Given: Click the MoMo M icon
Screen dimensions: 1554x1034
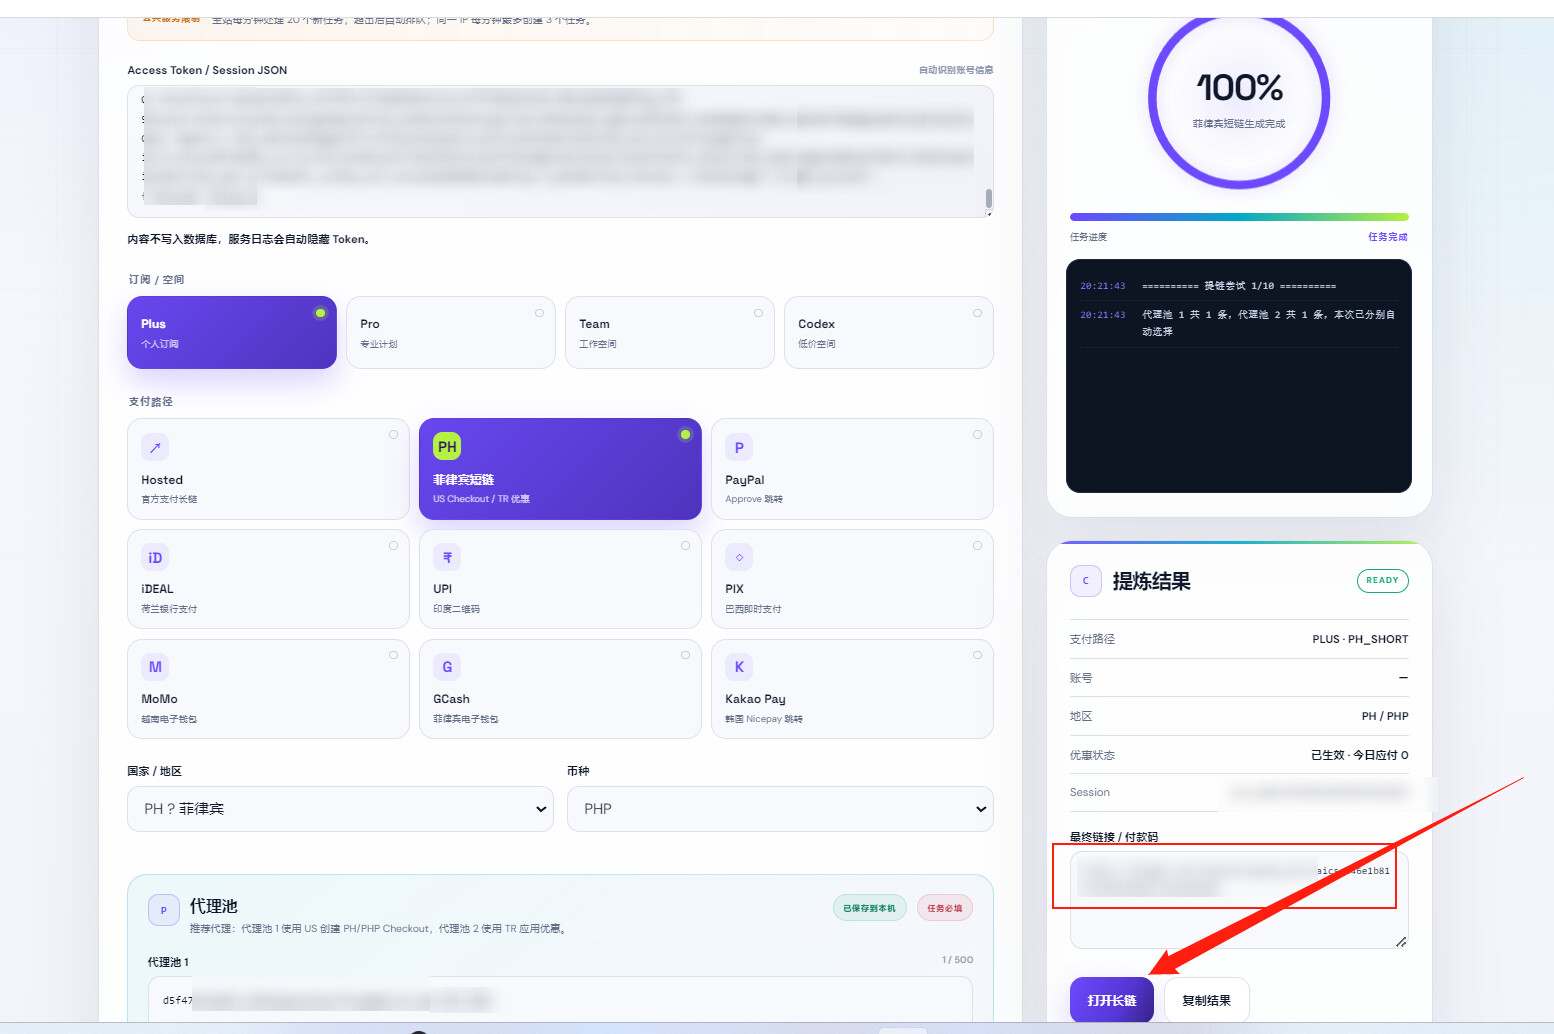Looking at the screenshot, I should (x=155, y=667).
